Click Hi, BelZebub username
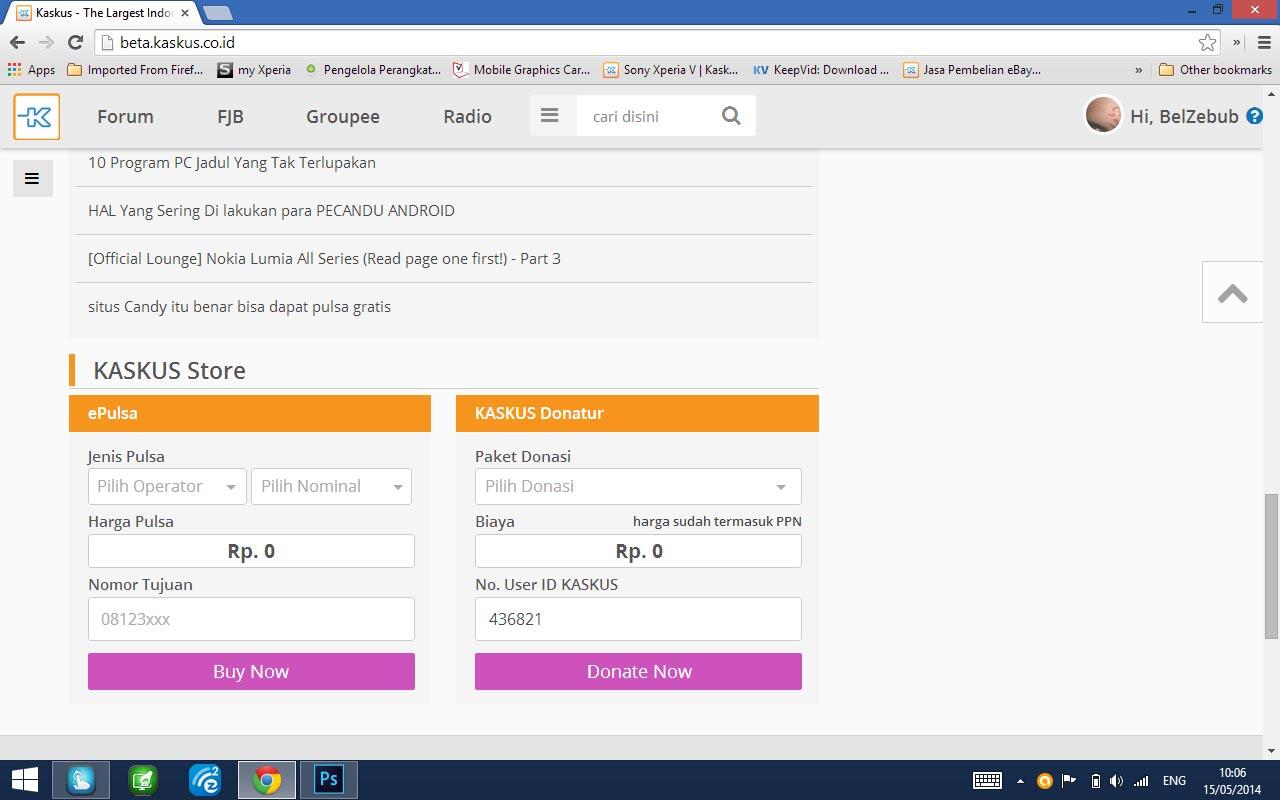This screenshot has height=800, width=1280. 1184,116
